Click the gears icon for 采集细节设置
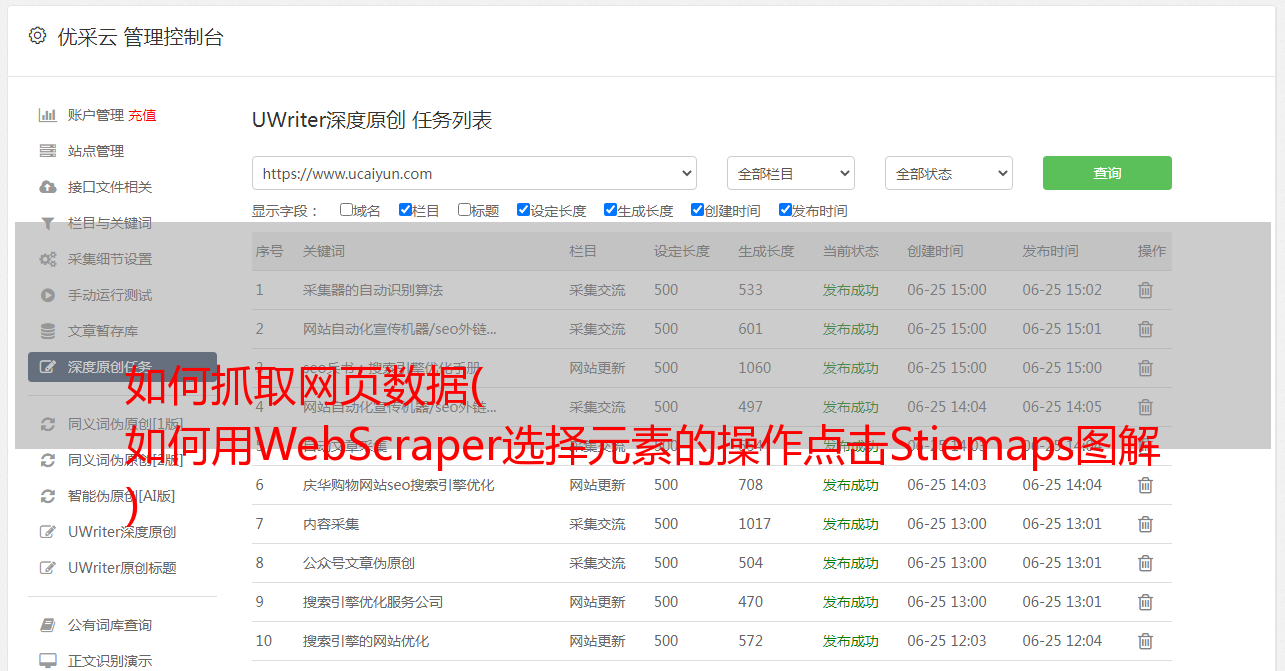This screenshot has width=1285, height=671. point(47,259)
